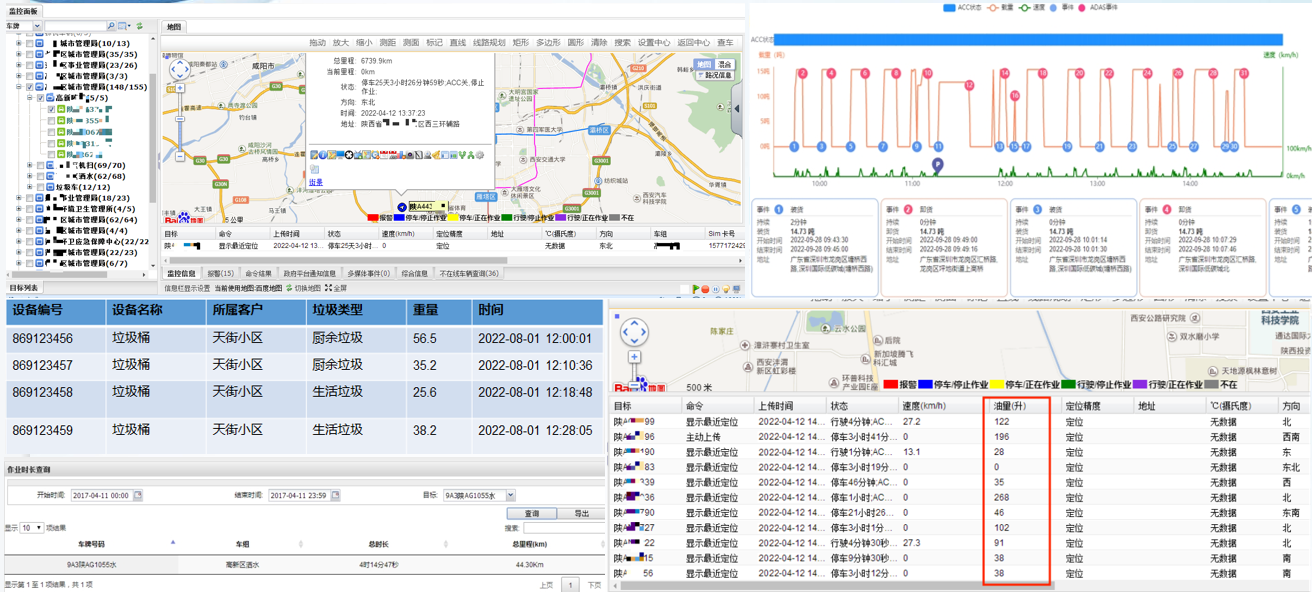The height and width of the screenshot is (592, 1312).
Task: Toggle the 垃圾车(12/12) checkbox
Action: pos(40,187)
